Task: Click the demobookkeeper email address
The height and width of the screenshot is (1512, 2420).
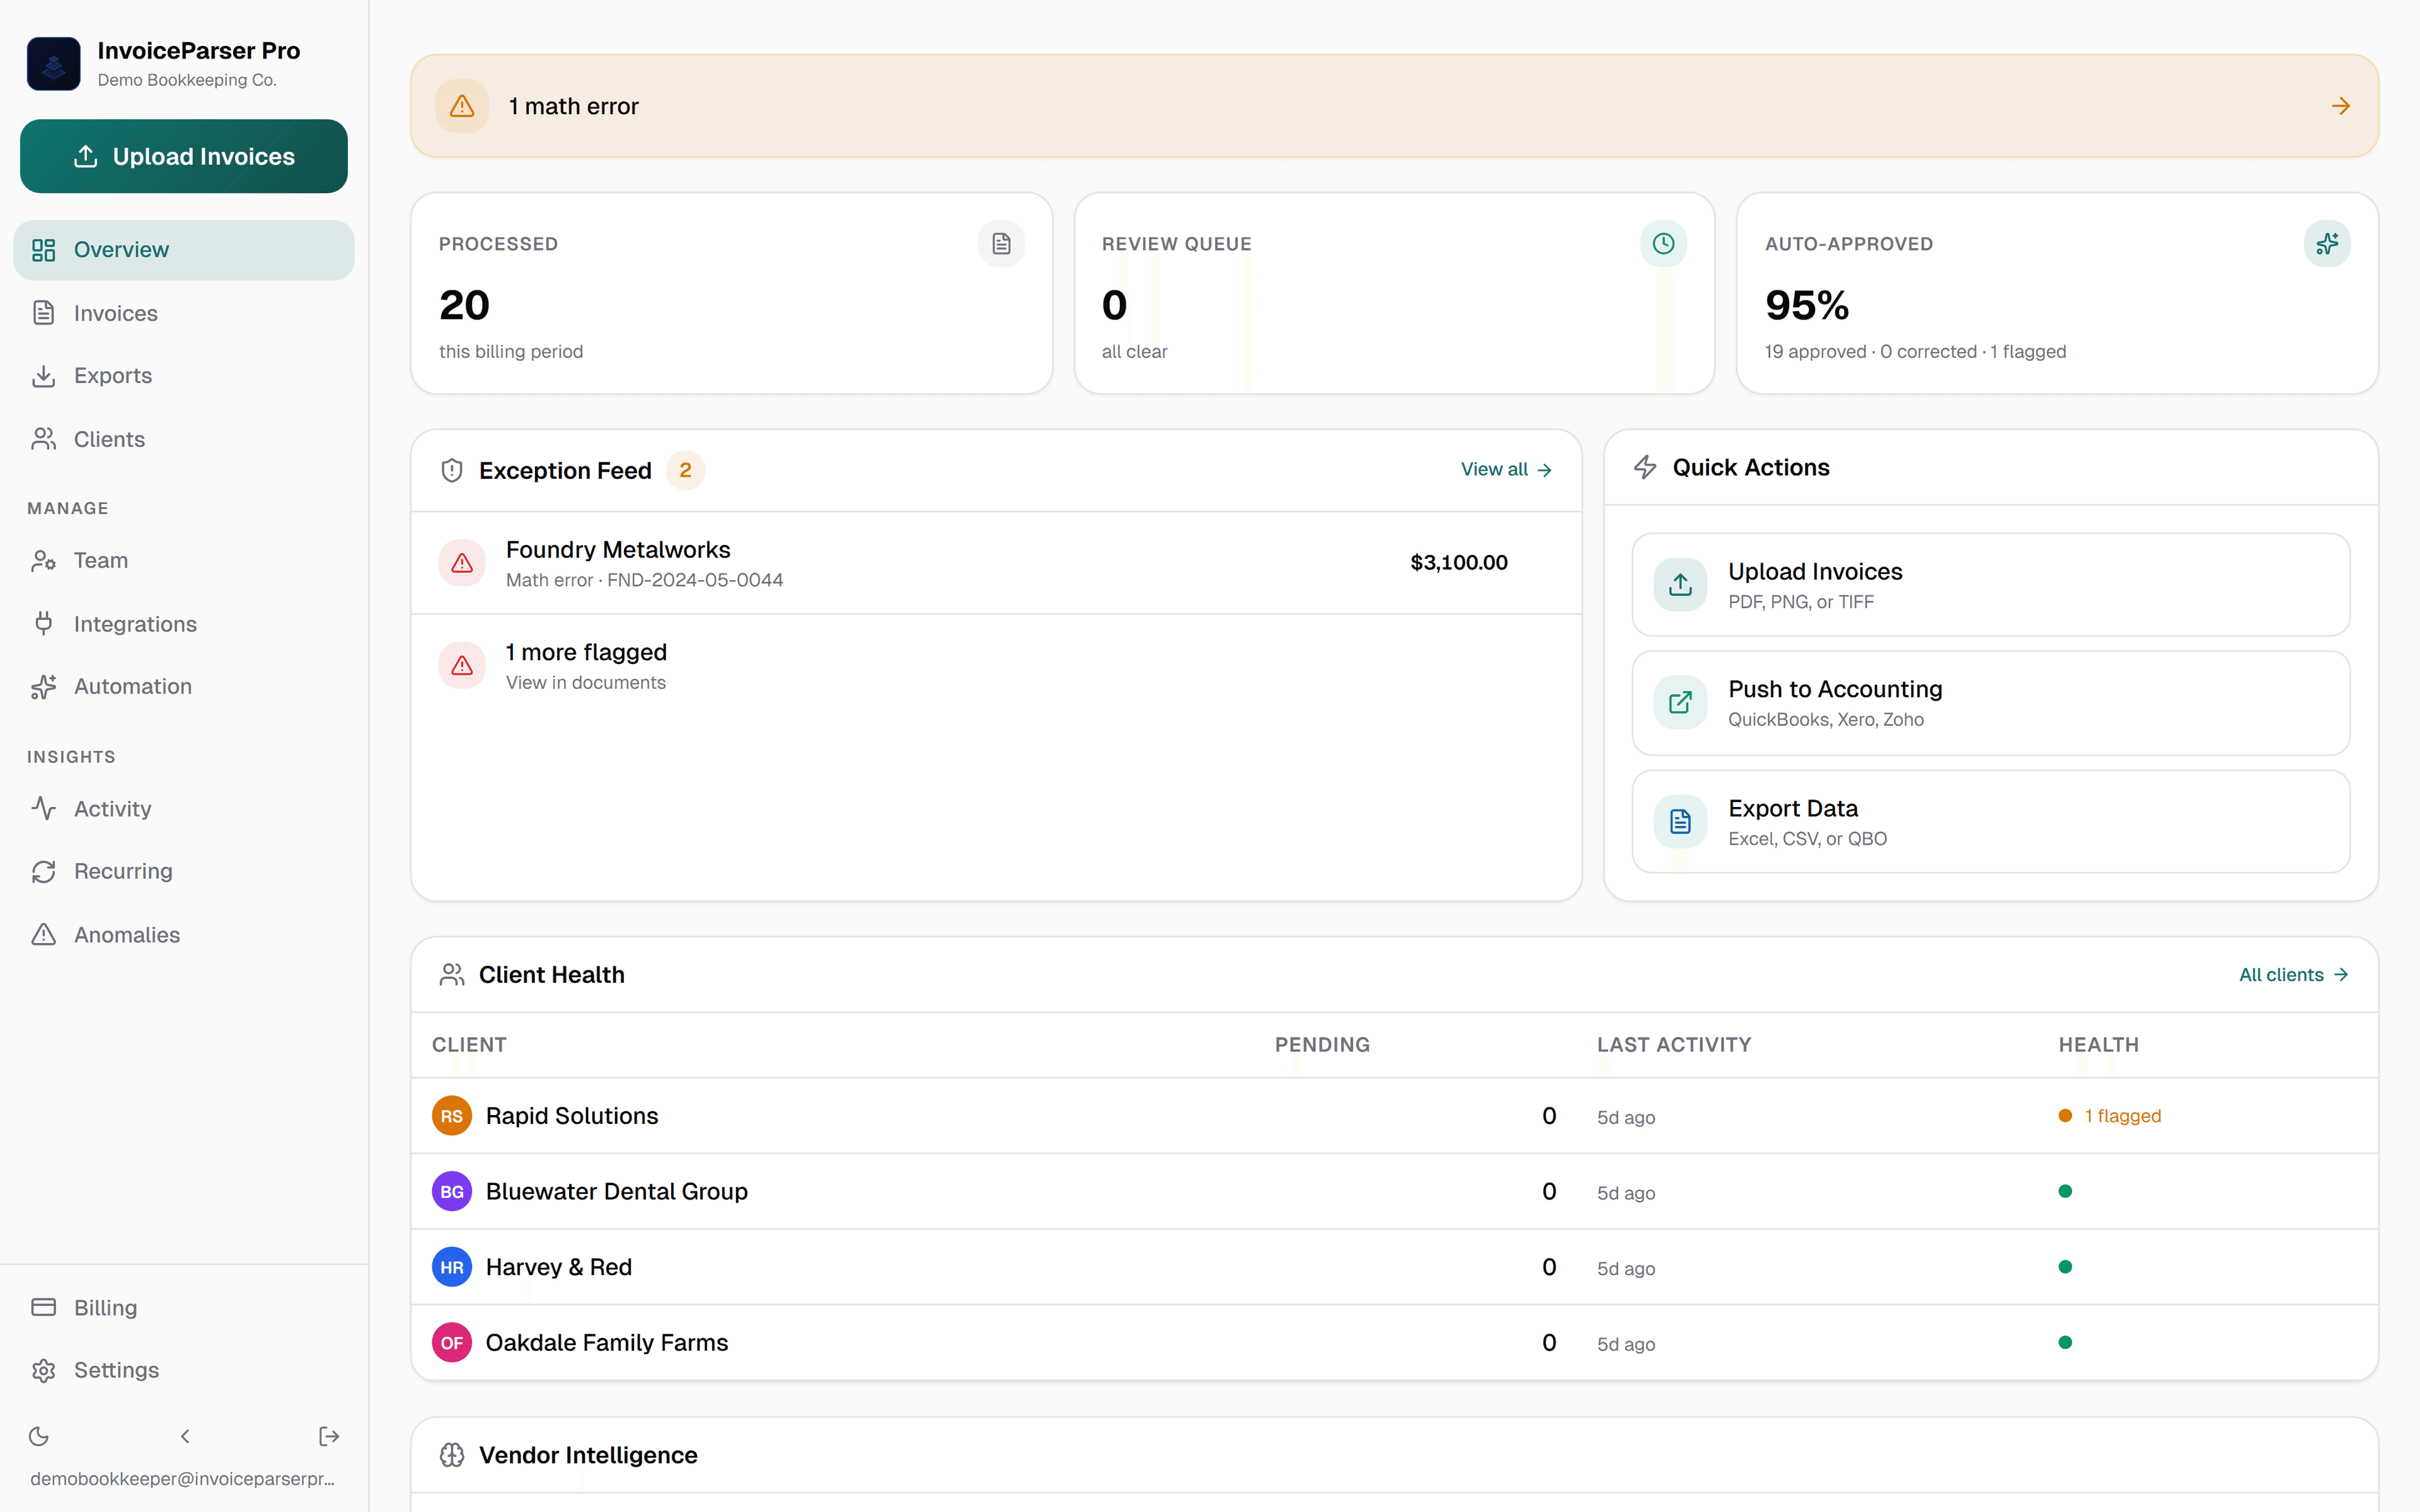Action: pos(182,1478)
